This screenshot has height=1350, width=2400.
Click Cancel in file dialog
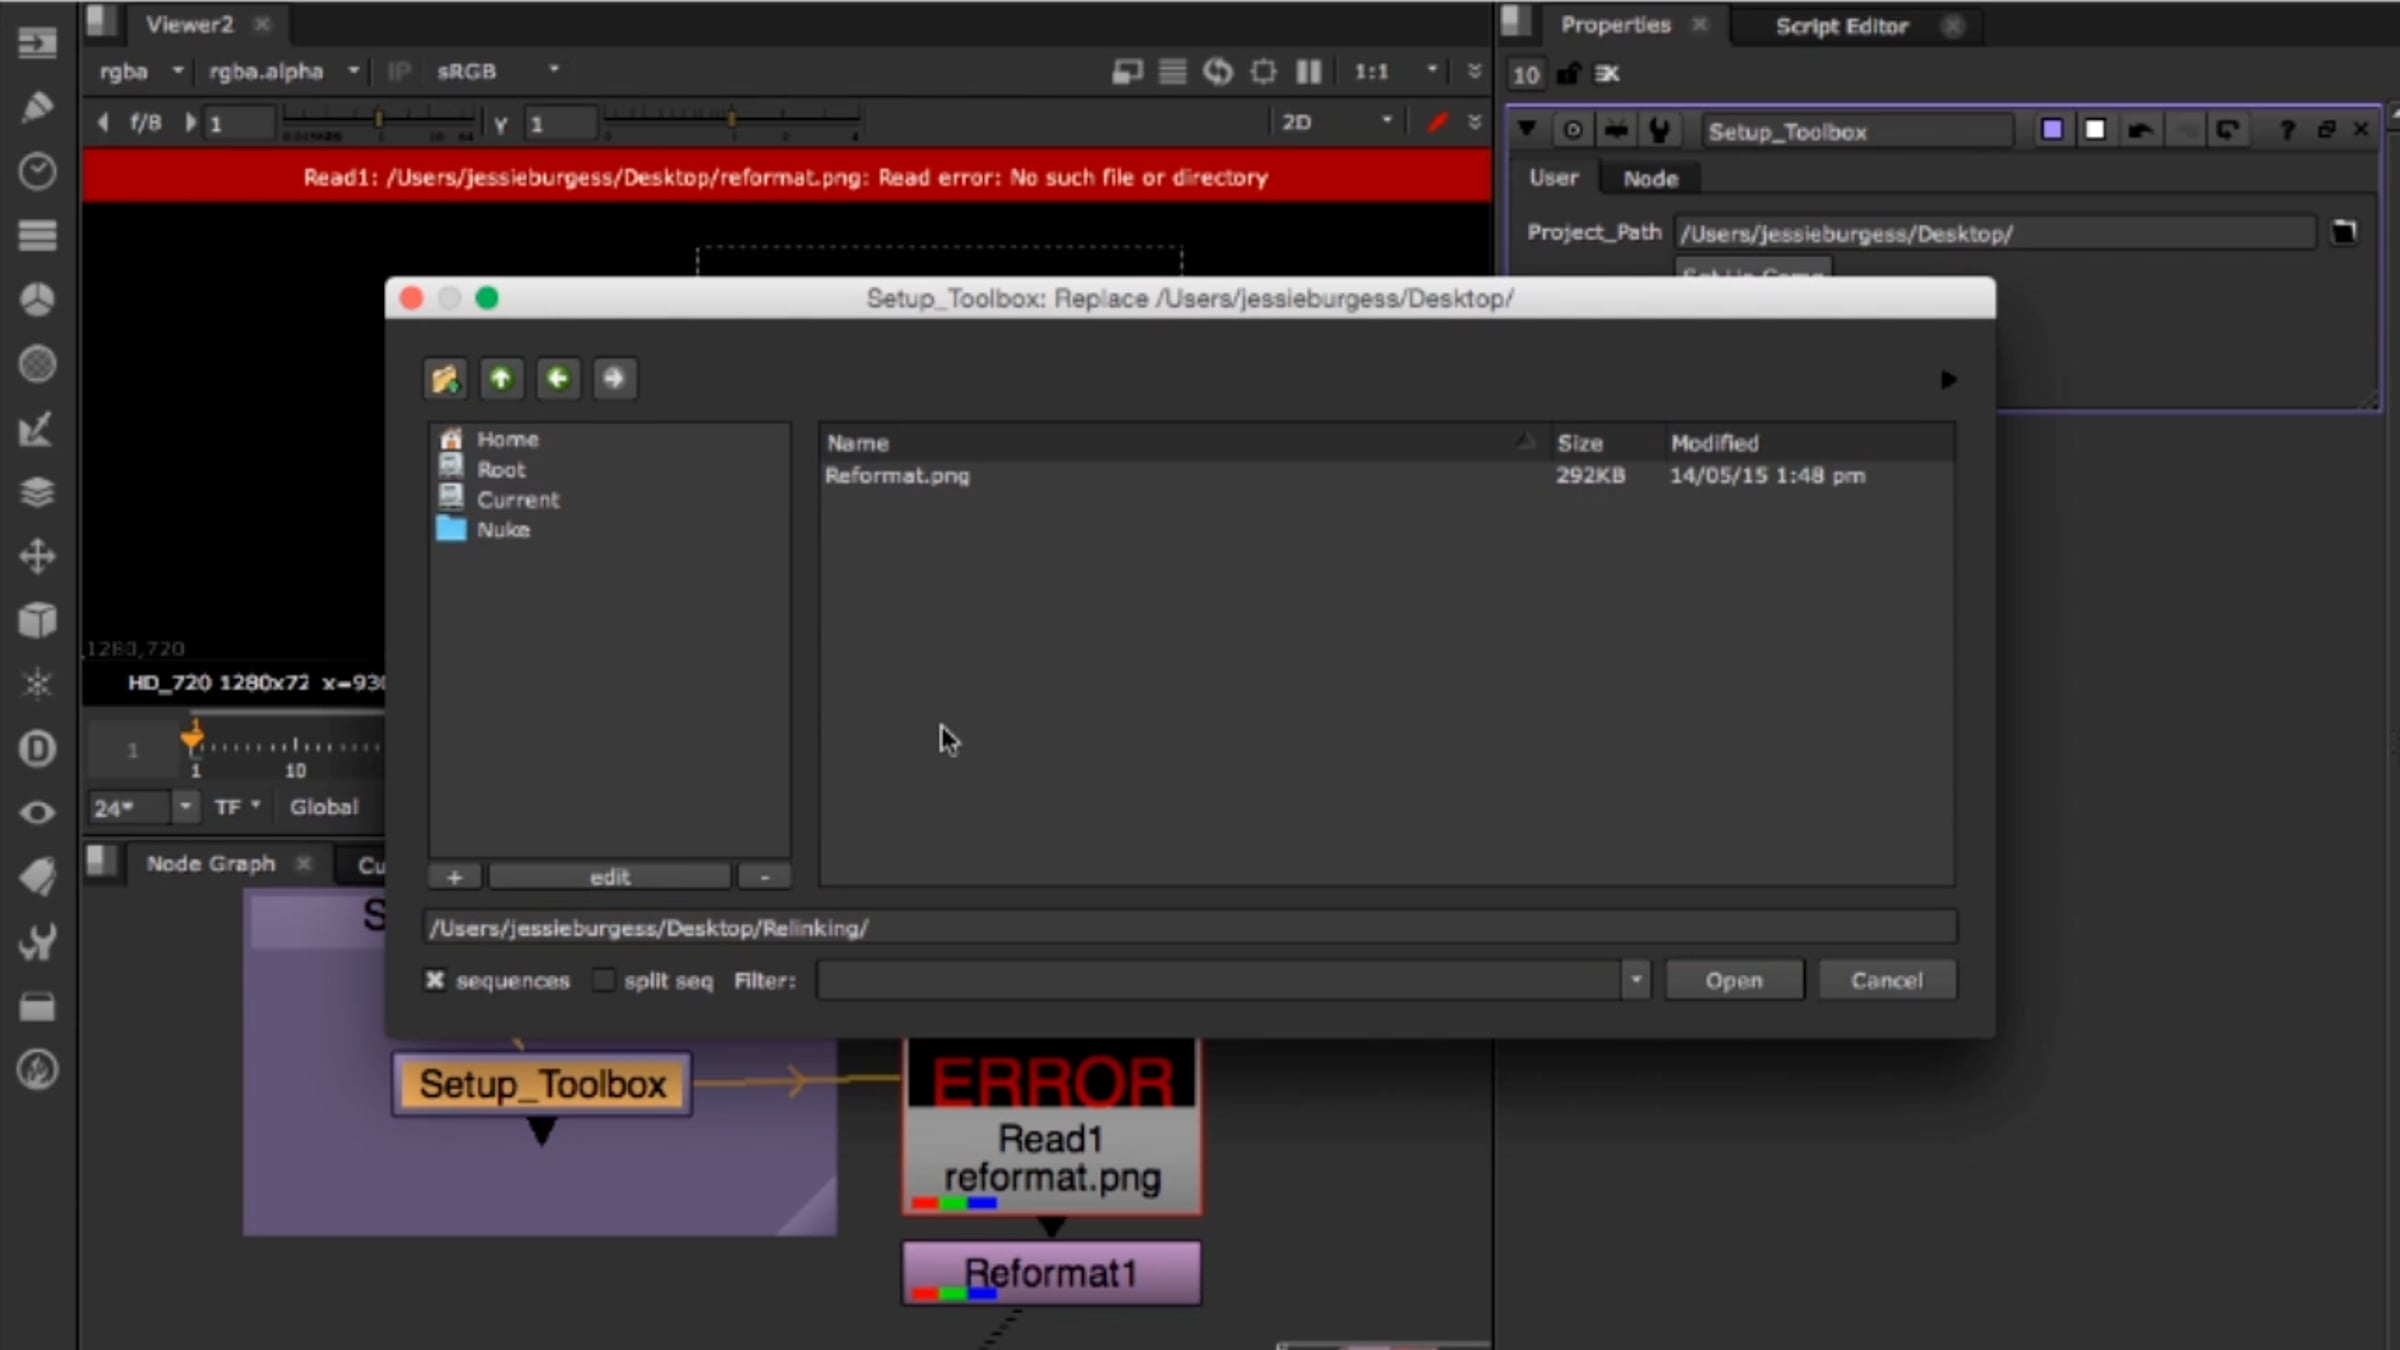pos(1886,980)
